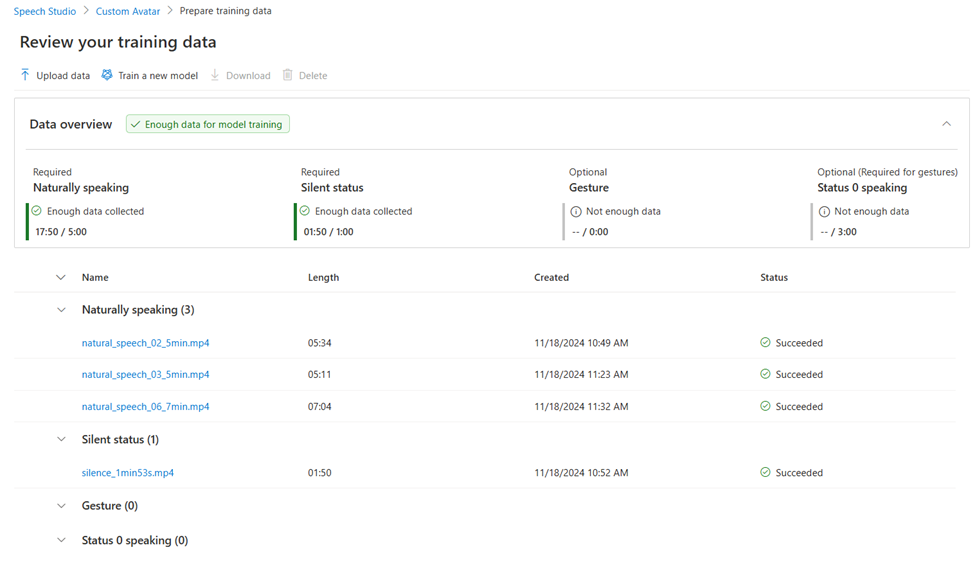The image size is (975, 561).
Task: Collapse the Data overview panel
Action: tap(946, 124)
